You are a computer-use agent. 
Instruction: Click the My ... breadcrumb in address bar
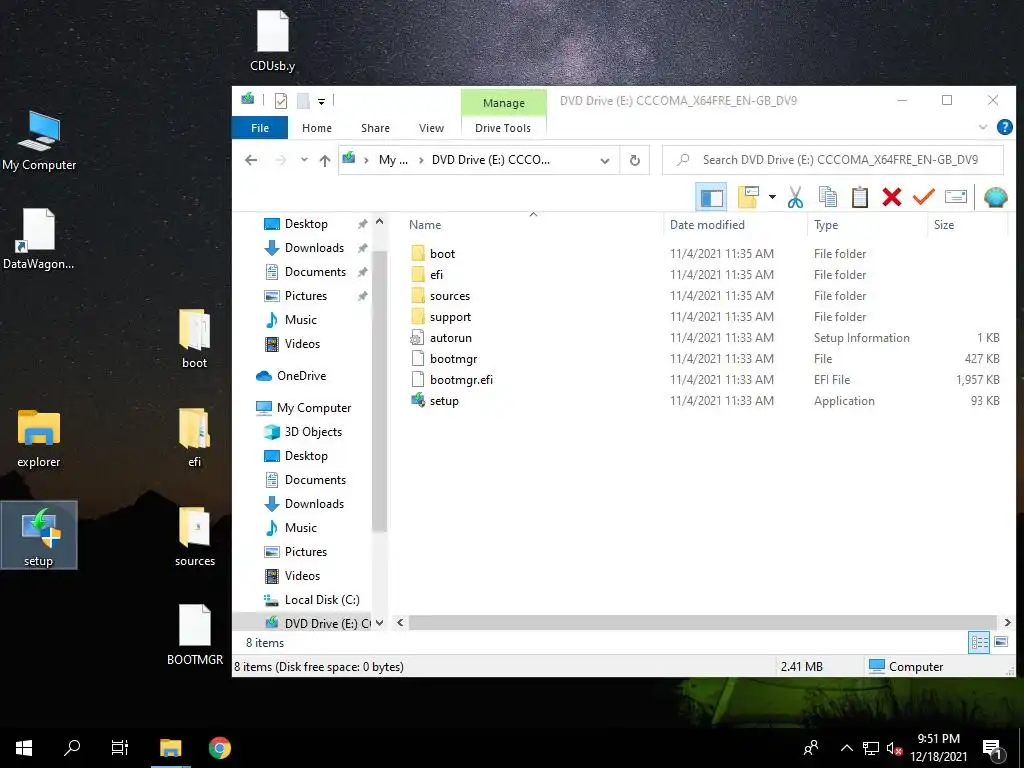[x=393, y=160]
